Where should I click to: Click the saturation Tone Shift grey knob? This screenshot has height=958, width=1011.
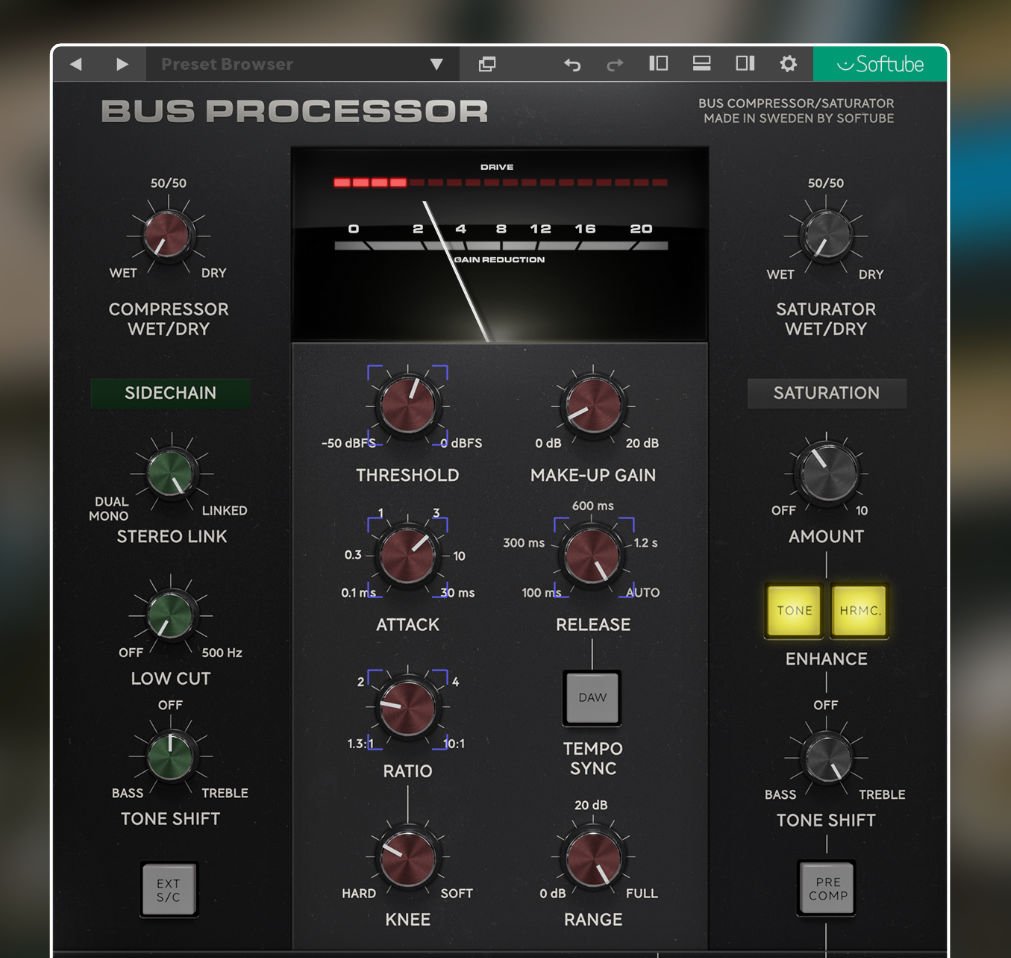click(827, 758)
